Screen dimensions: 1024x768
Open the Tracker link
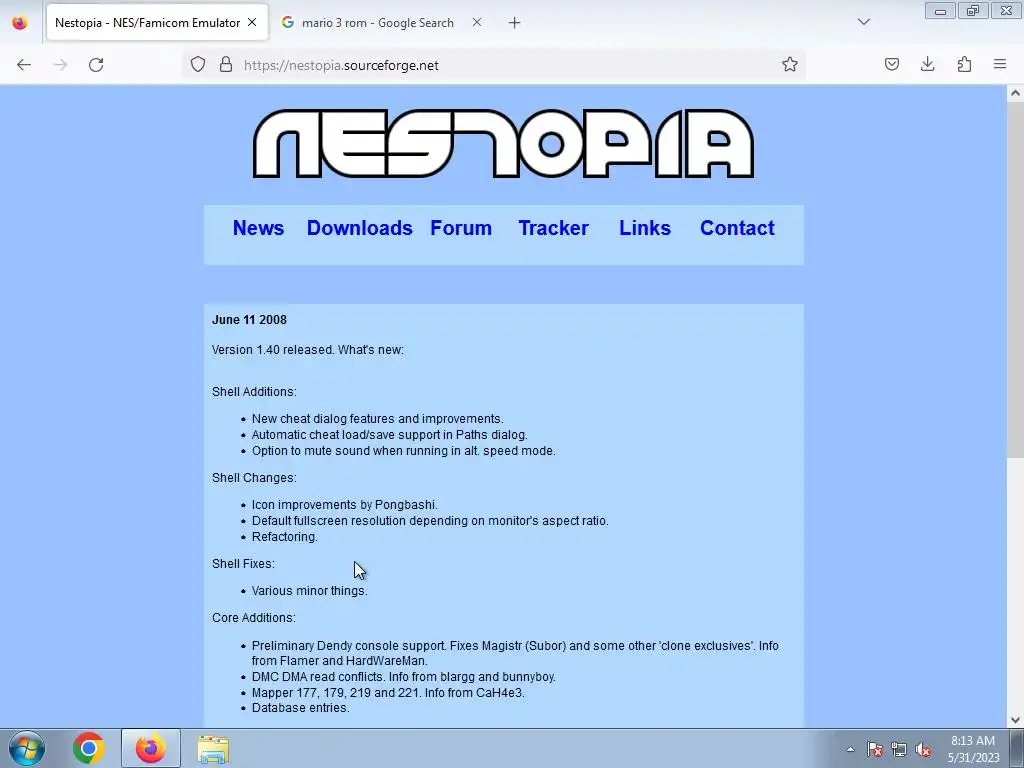click(x=554, y=228)
